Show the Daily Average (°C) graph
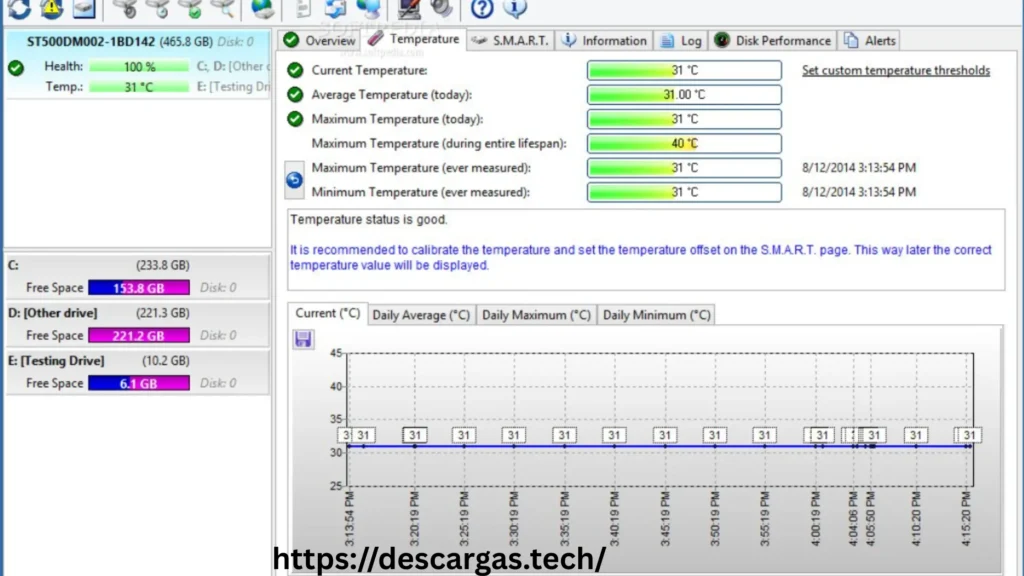Image resolution: width=1024 pixels, height=576 pixels. tap(421, 315)
